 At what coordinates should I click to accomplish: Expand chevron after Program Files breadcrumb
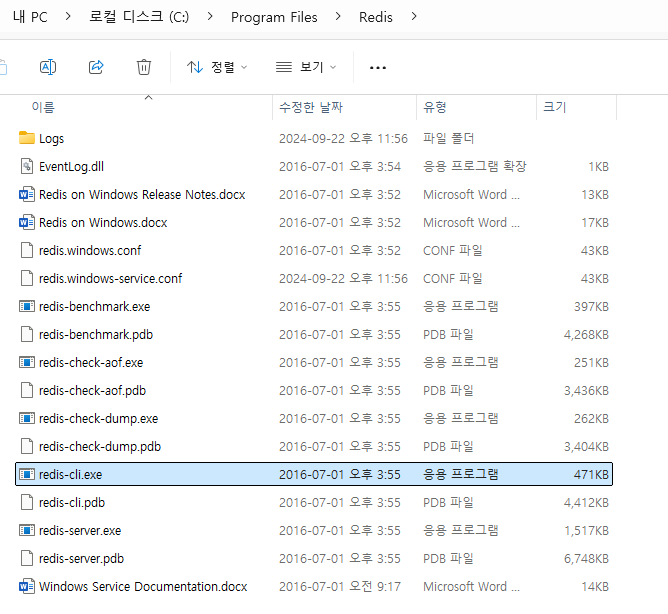(x=338, y=17)
